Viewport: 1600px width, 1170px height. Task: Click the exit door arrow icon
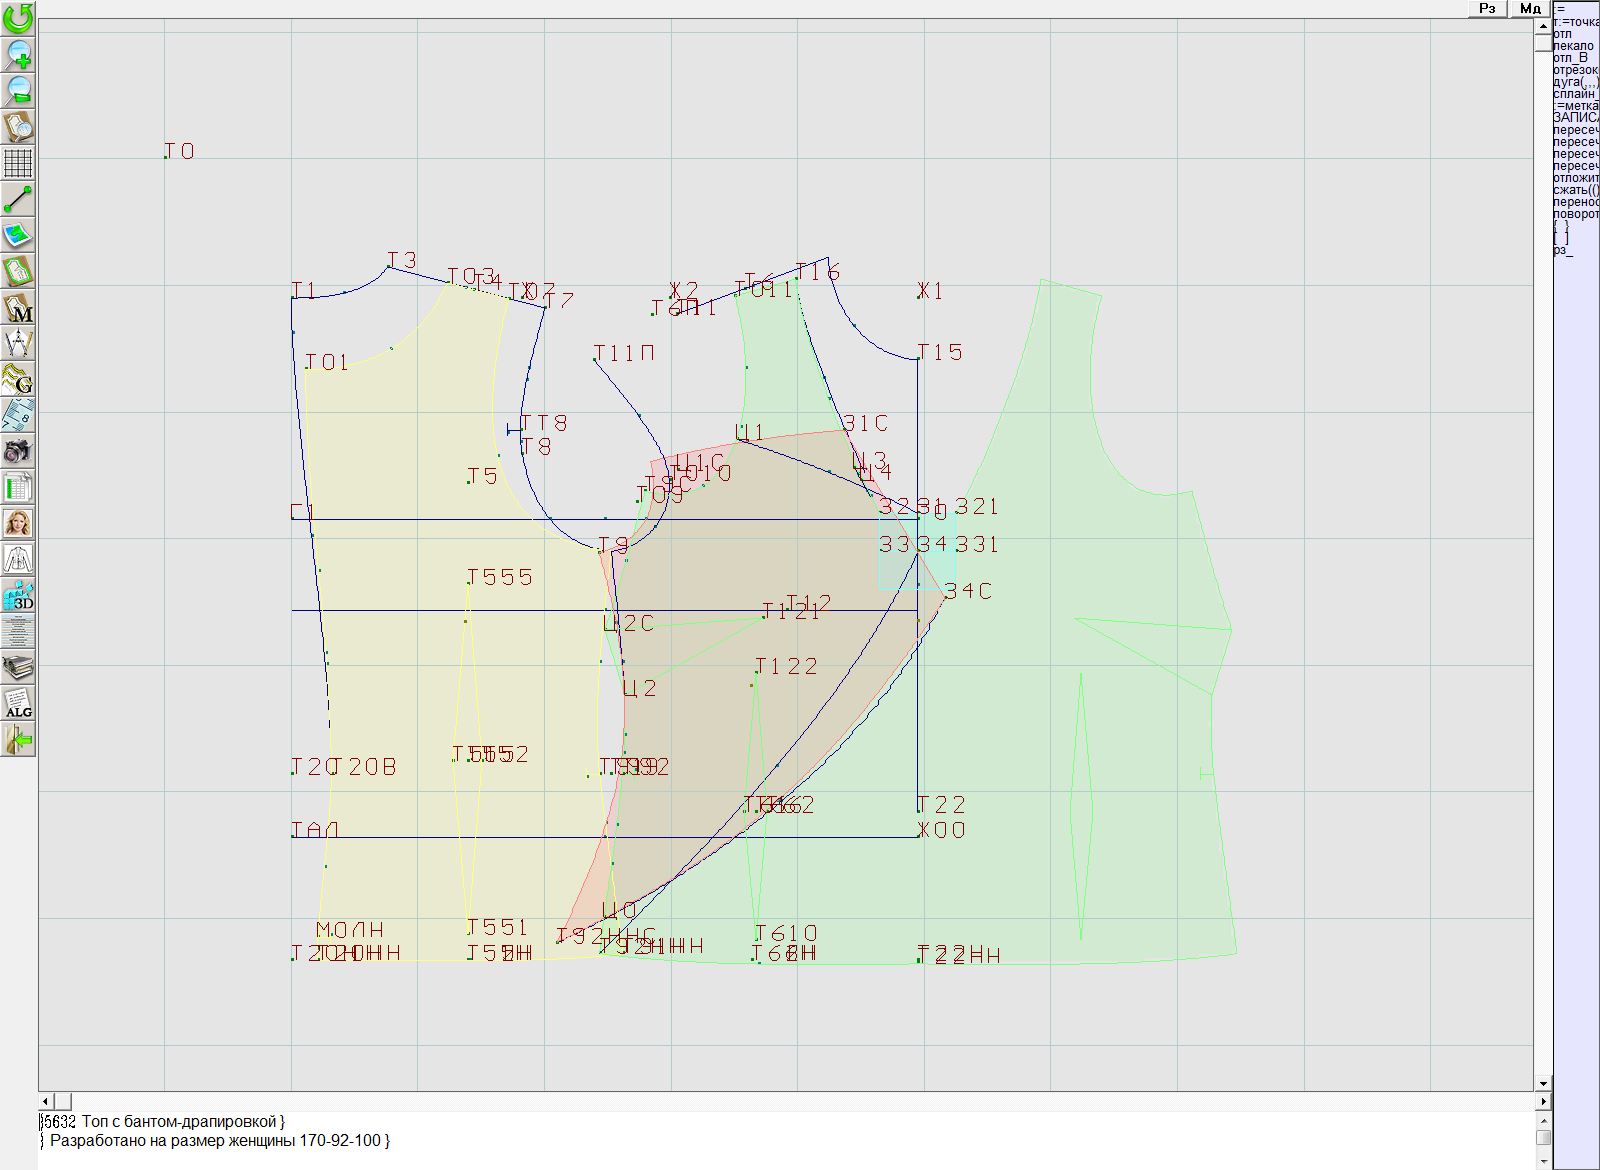pos(18,739)
